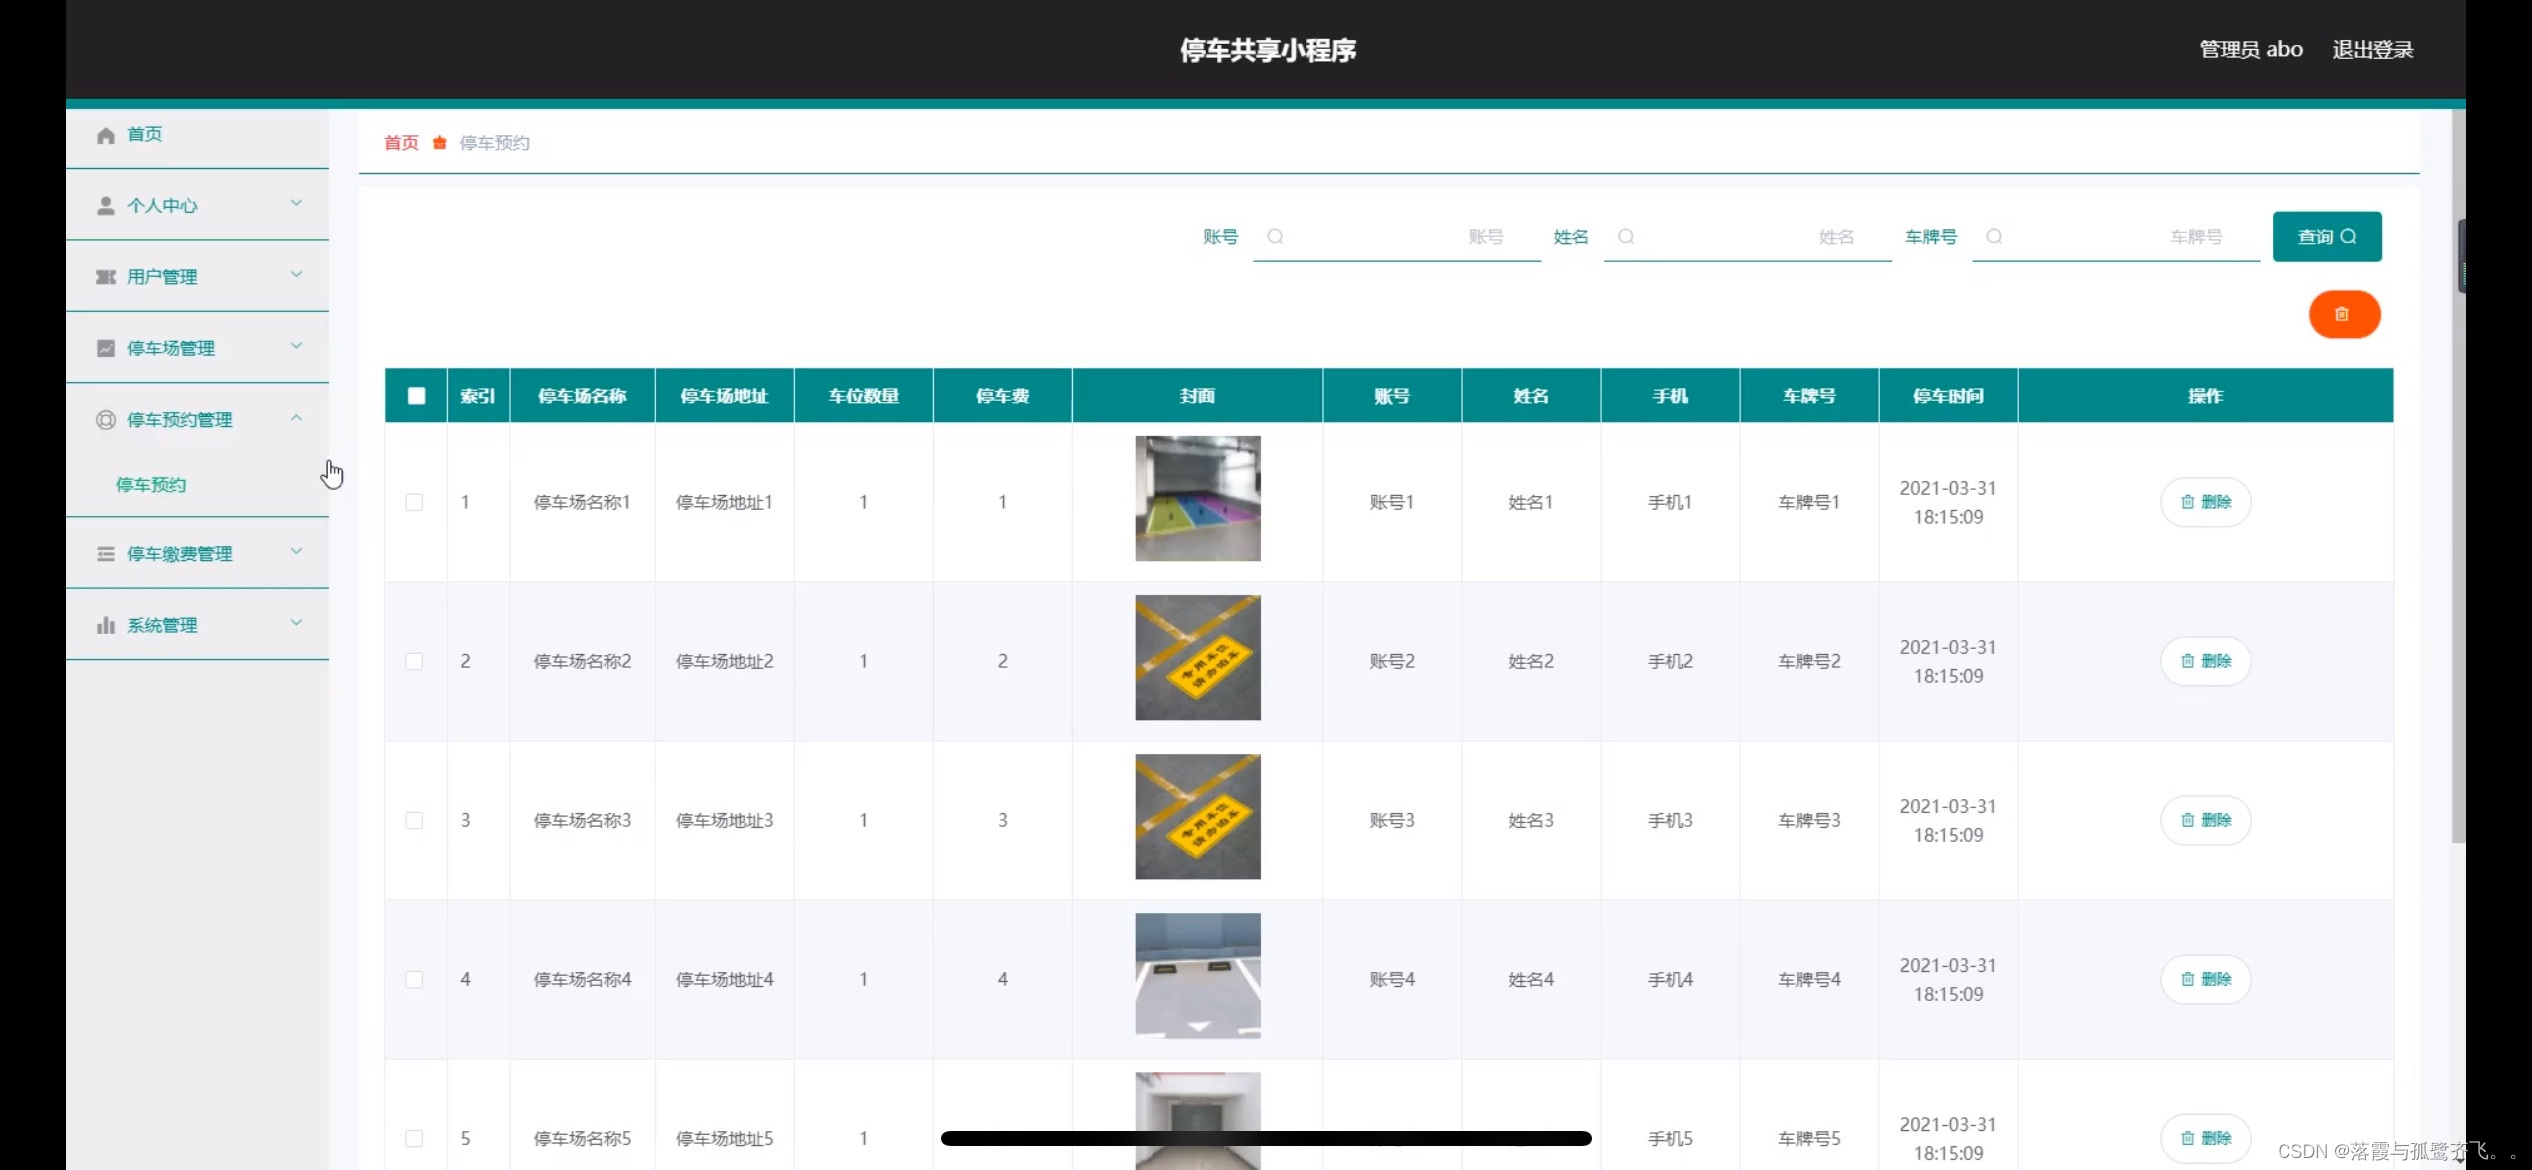Click the breadcrumb home marker icon
This screenshot has height=1170, width=2532.
coord(439,143)
